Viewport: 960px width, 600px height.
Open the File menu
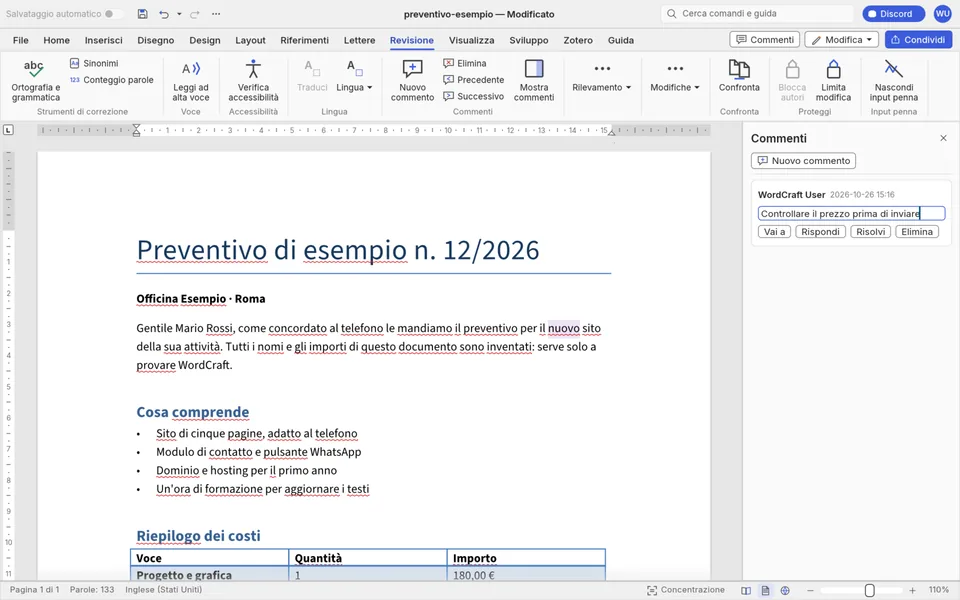[x=21, y=40]
